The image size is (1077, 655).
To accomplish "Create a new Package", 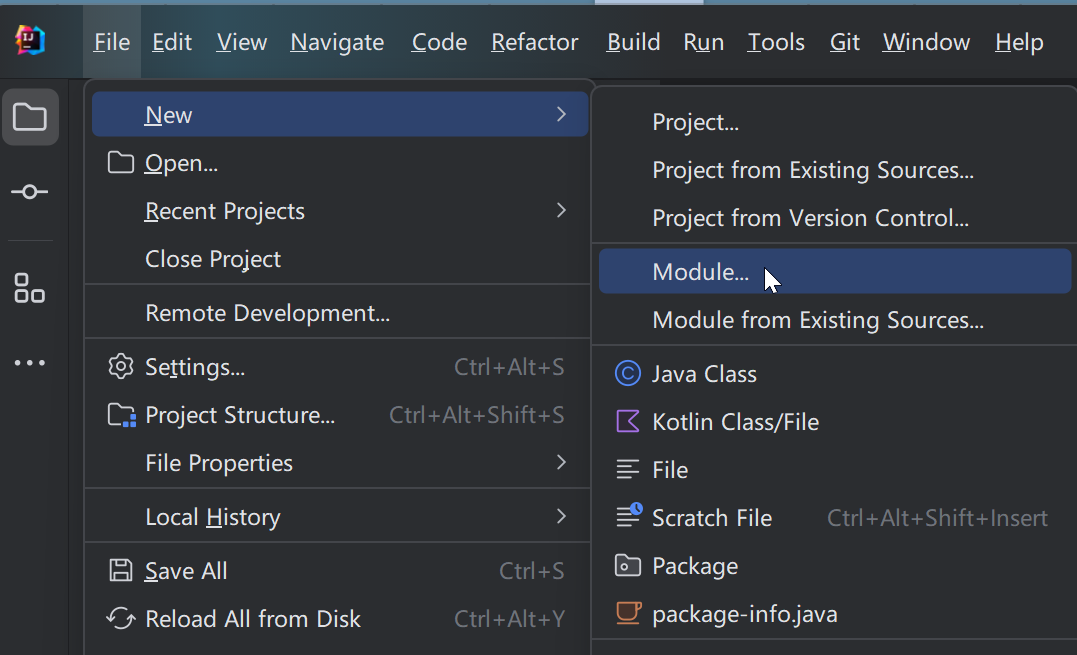I will pos(694,566).
